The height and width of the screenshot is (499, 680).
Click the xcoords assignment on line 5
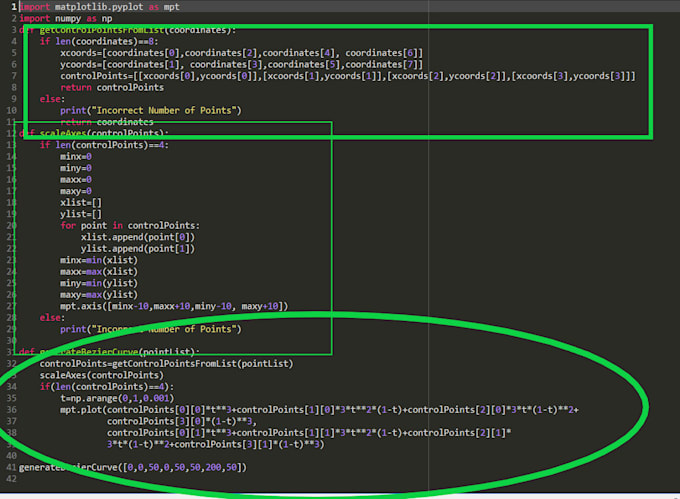(241, 53)
